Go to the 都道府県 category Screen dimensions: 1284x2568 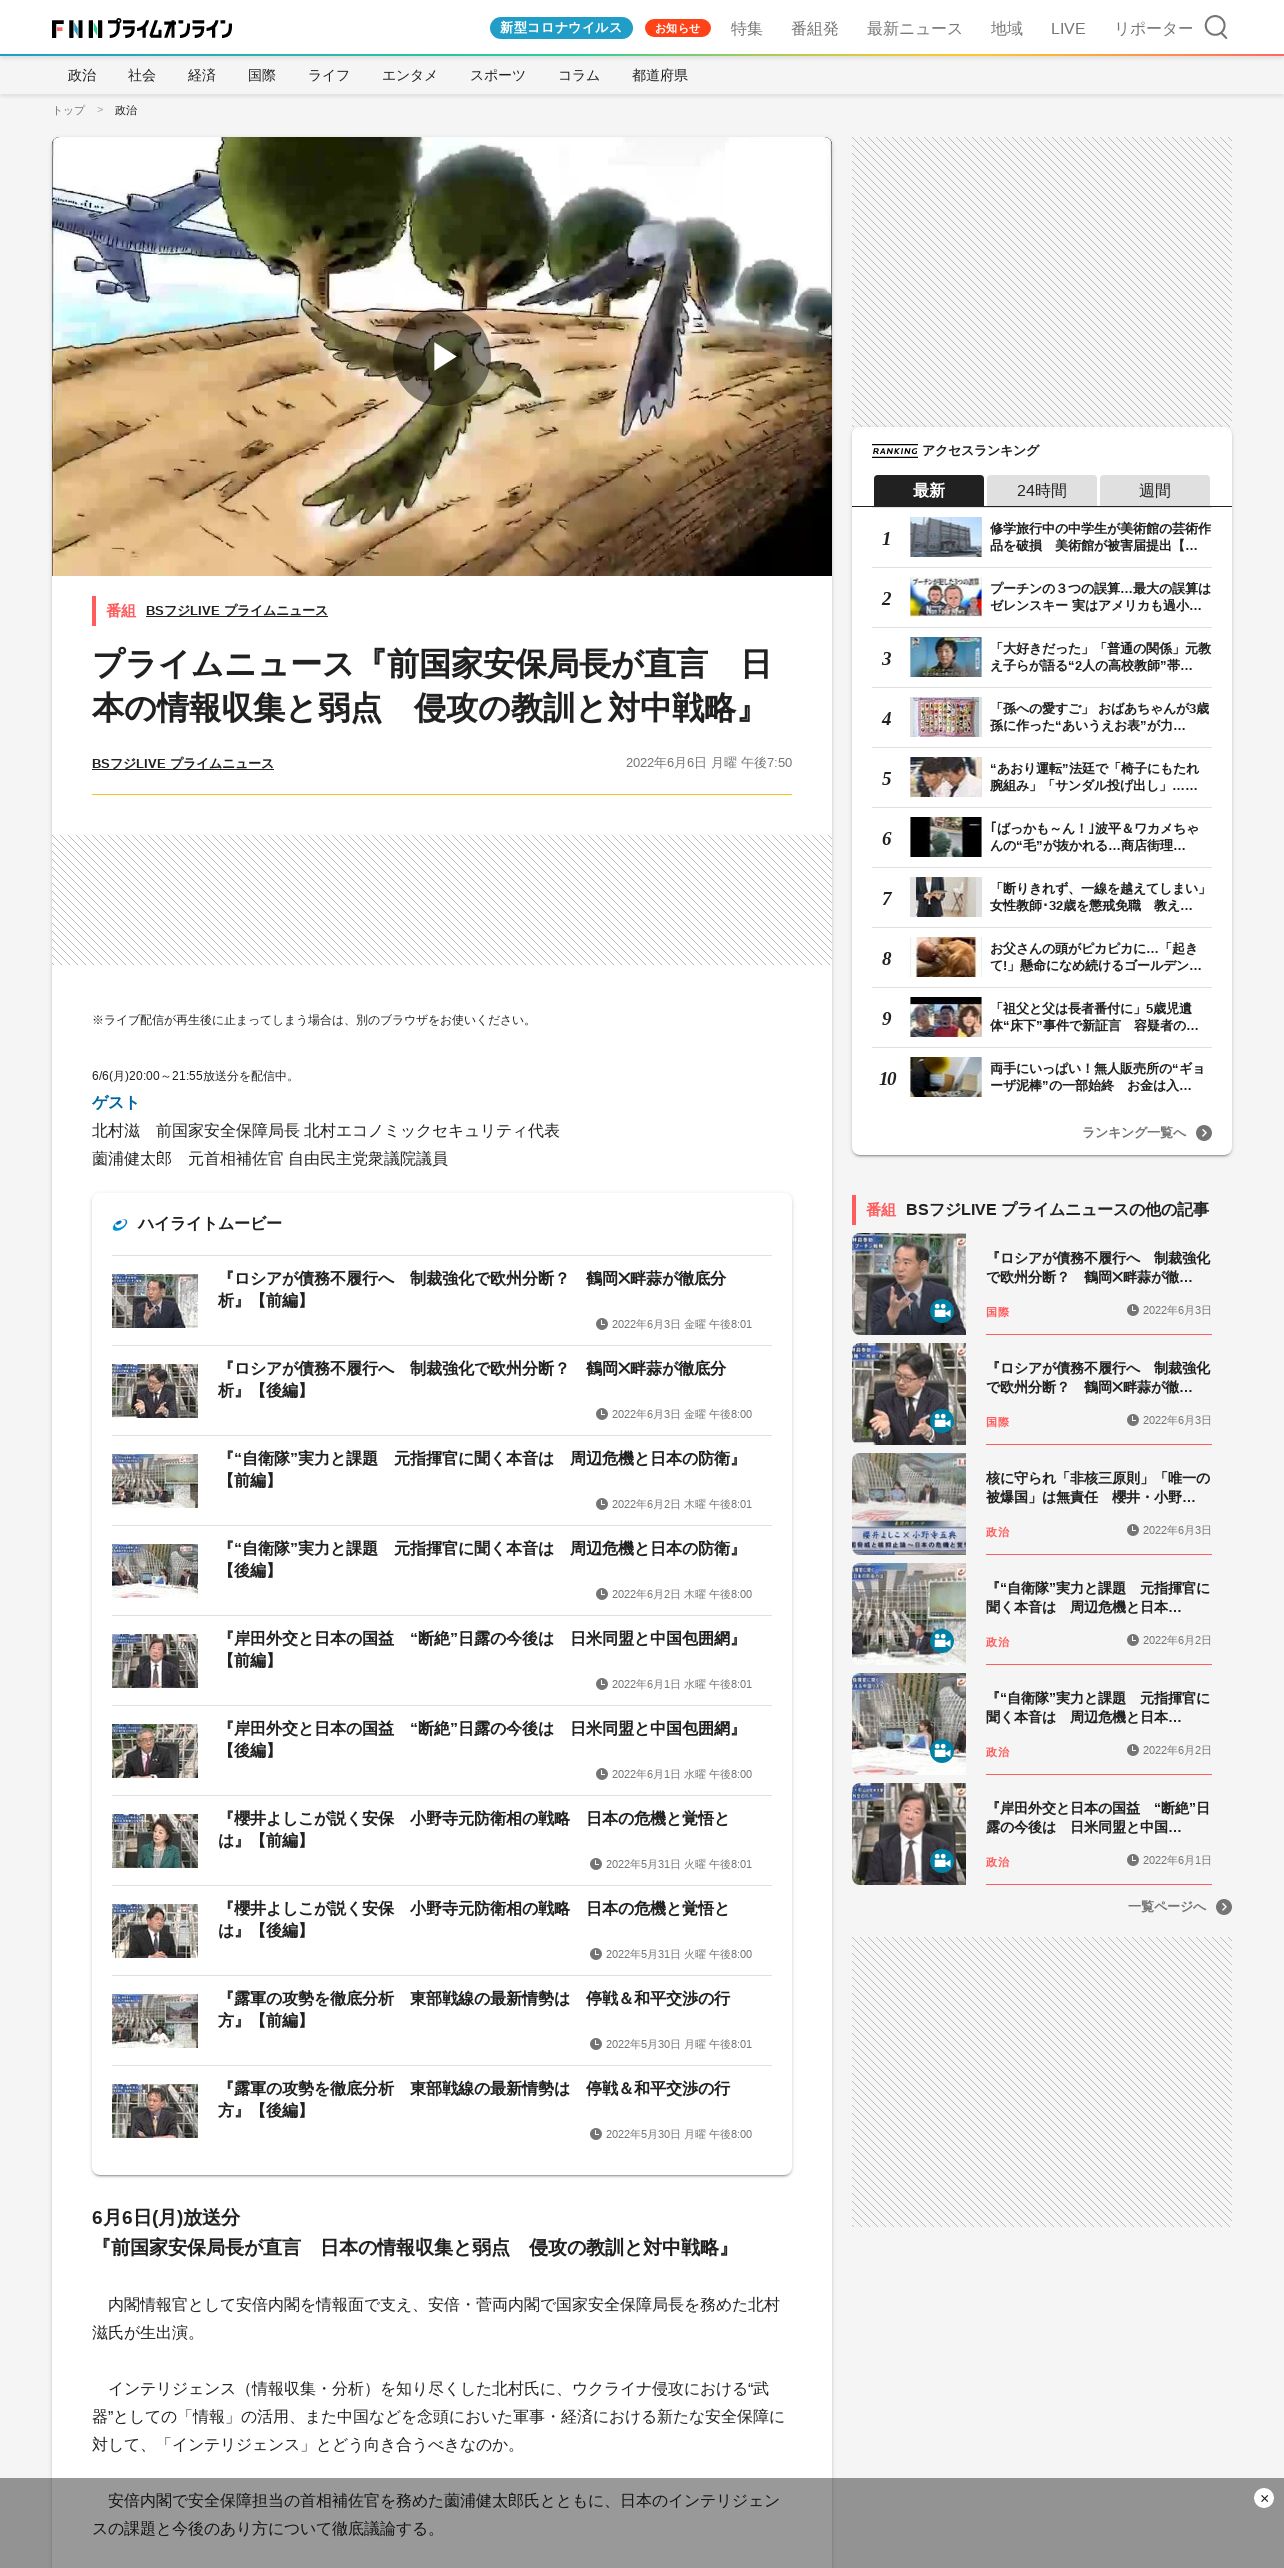click(x=660, y=75)
